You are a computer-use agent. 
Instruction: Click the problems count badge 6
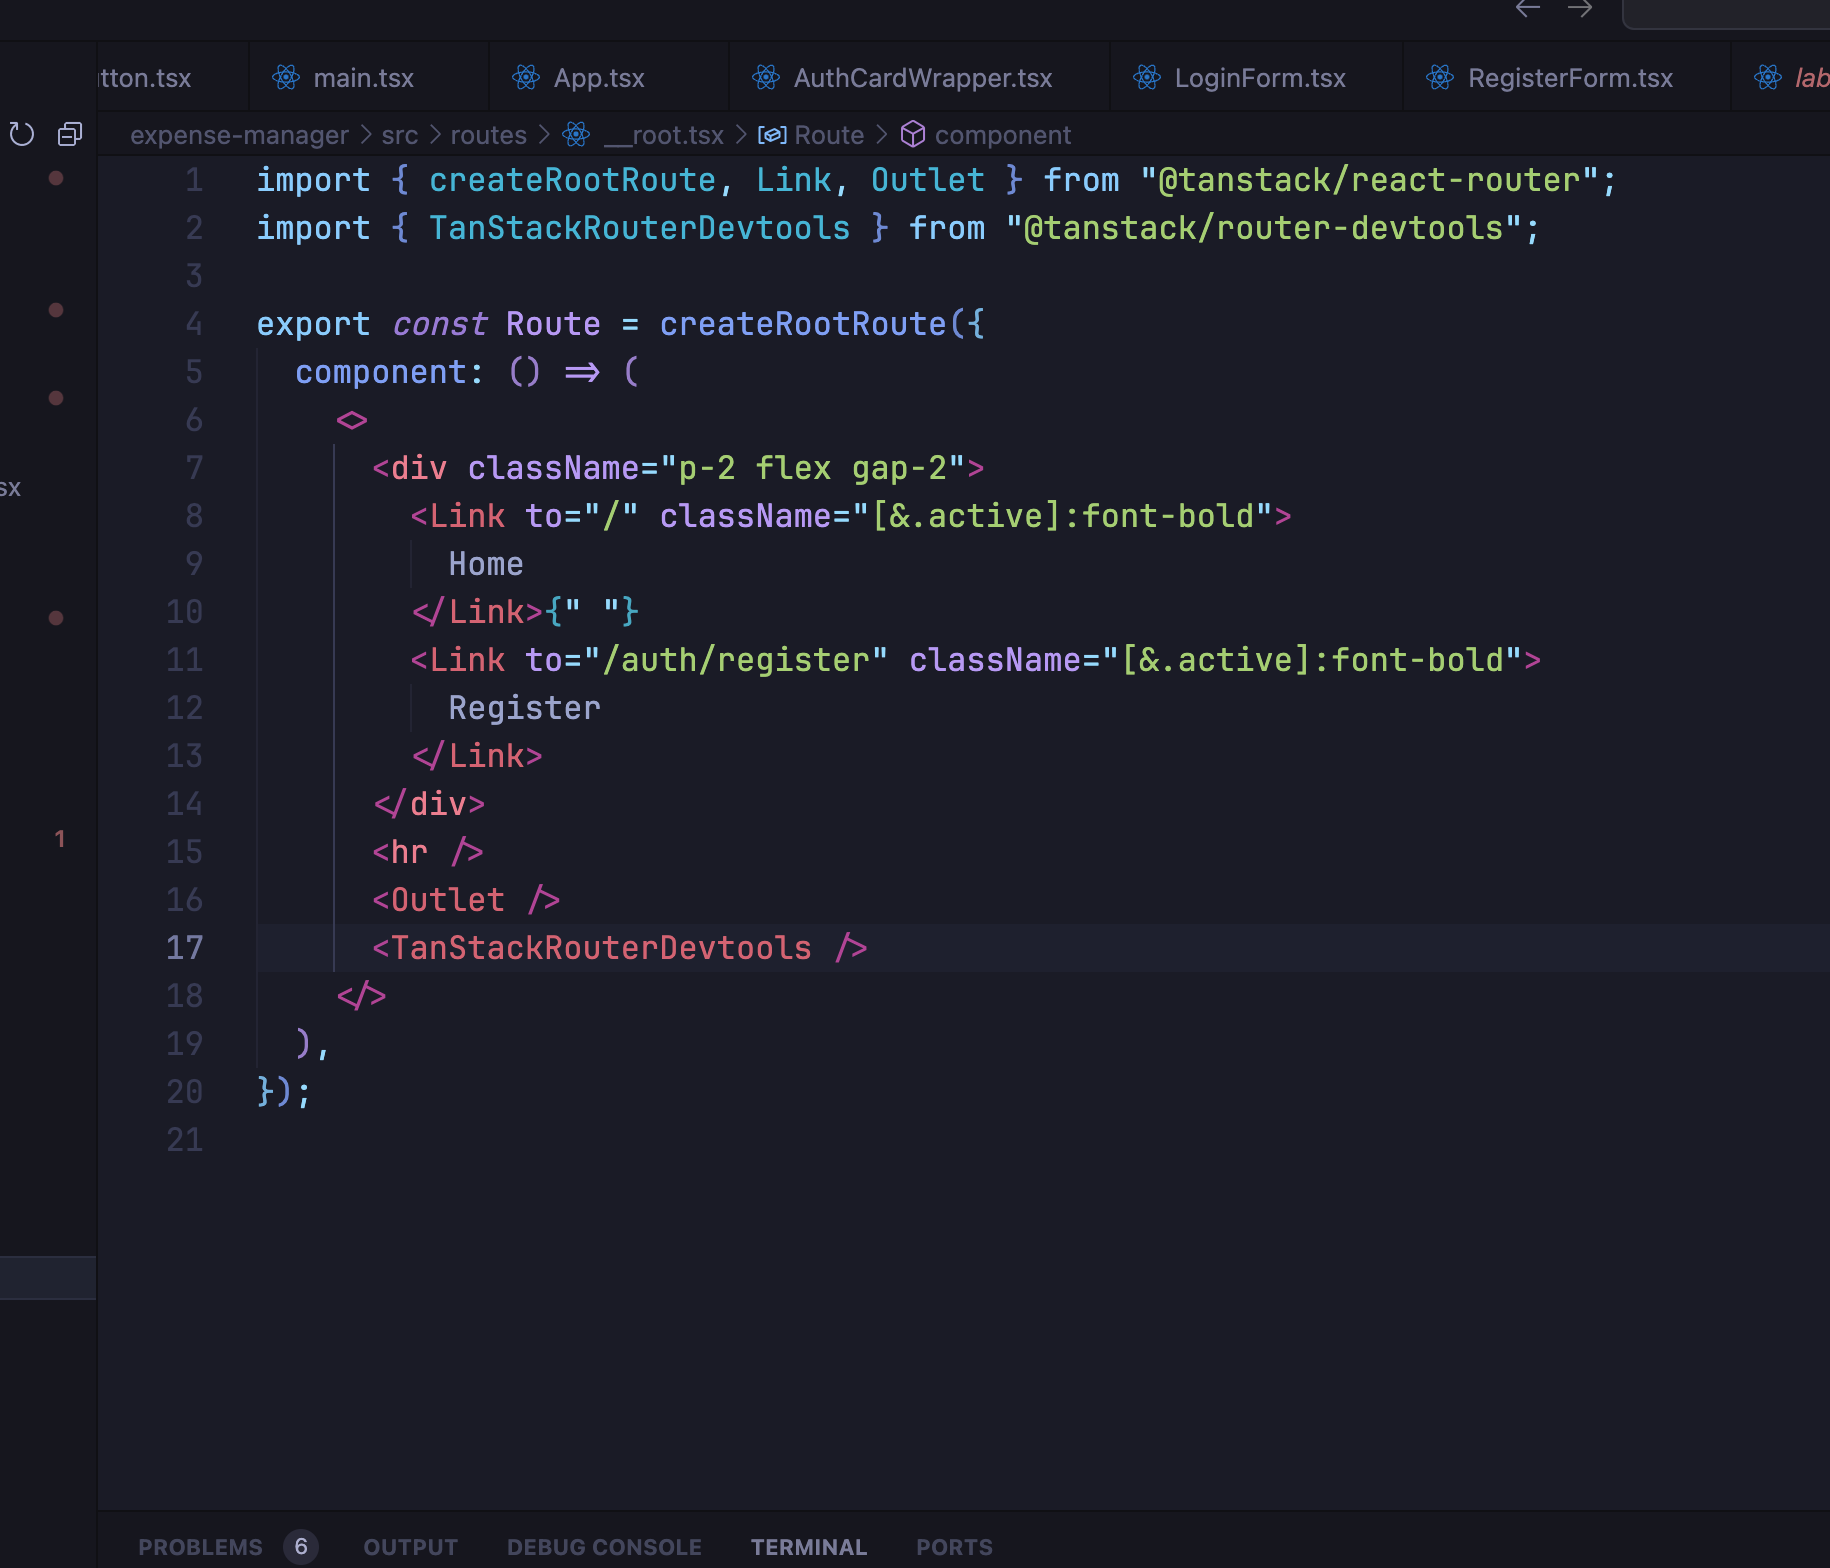click(301, 1547)
